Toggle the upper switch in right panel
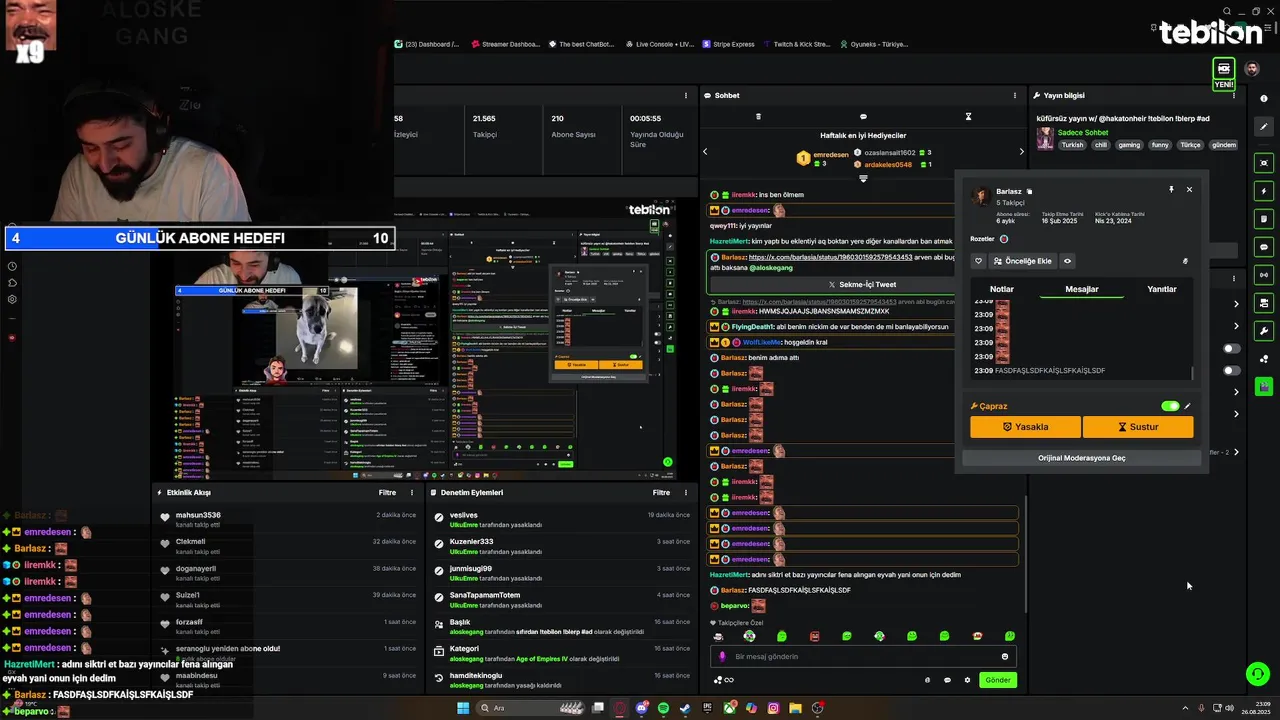Viewport: 1280px width, 720px height. tap(1232, 349)
